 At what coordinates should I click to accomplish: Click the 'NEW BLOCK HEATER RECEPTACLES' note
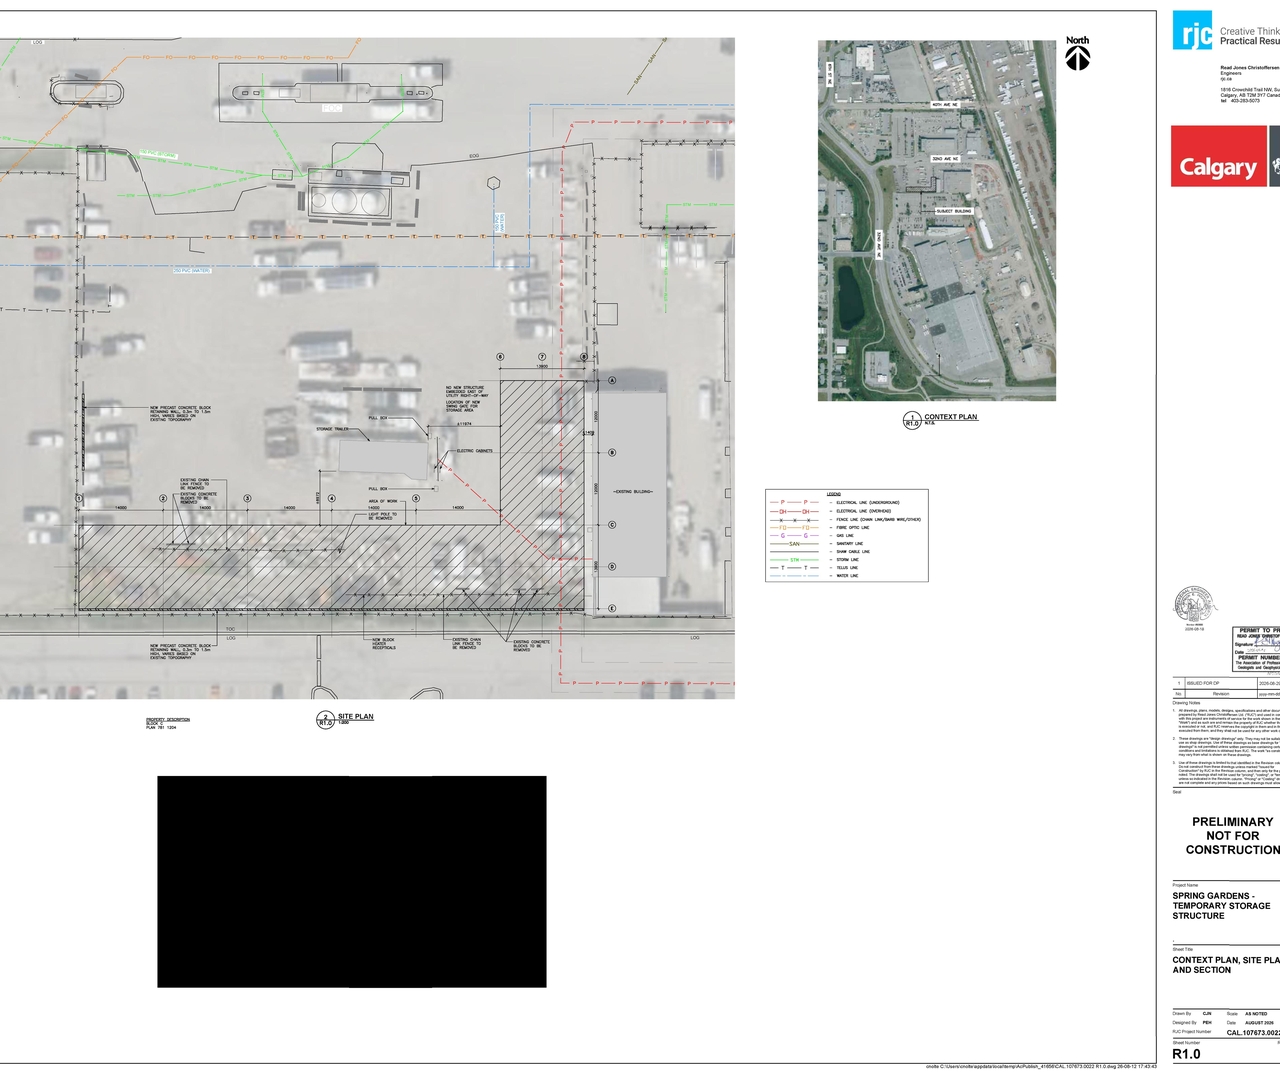[384, 644]
